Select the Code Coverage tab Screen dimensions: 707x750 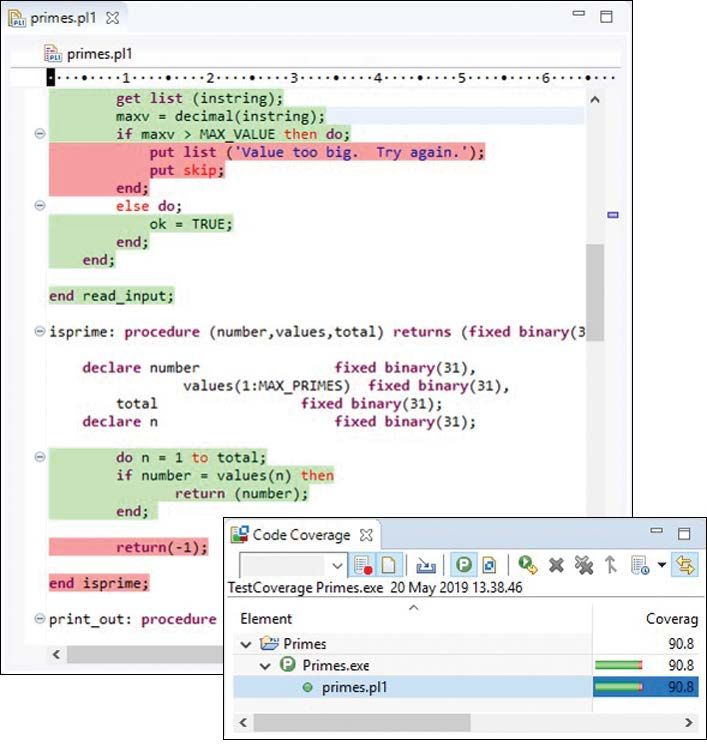(301, 535)
